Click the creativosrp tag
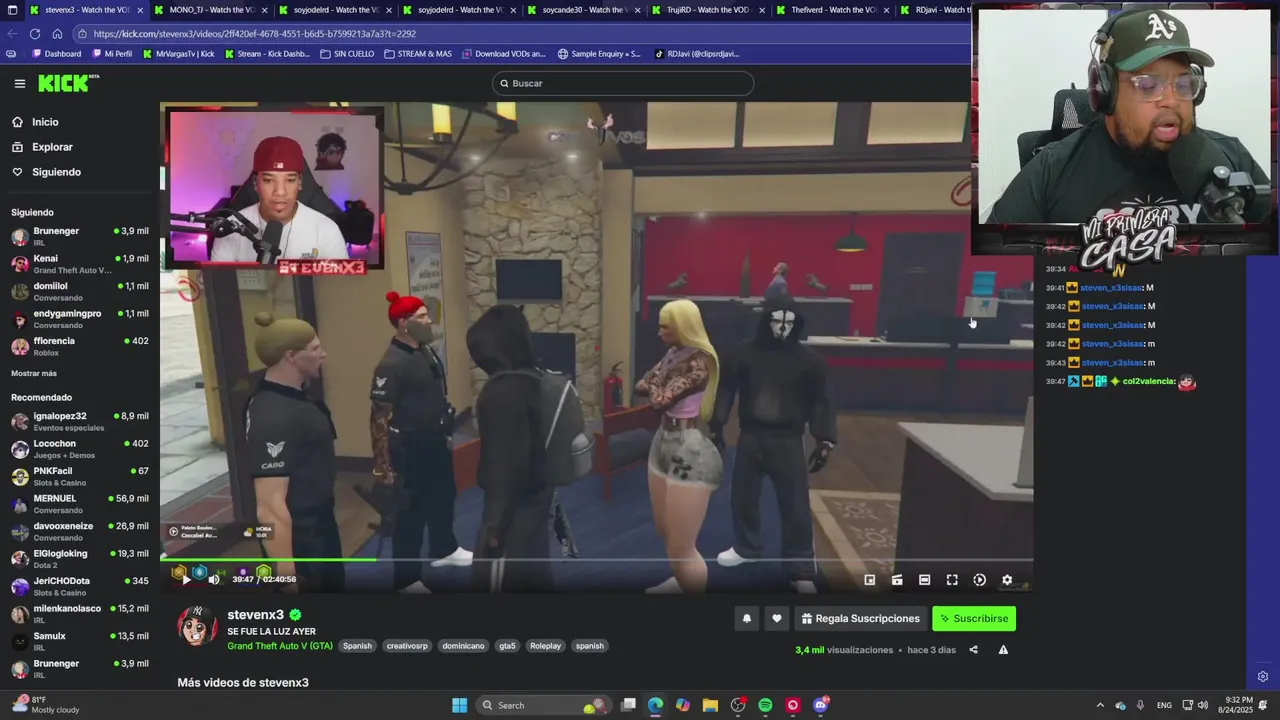Screen dimensions: 1280x720 [407, 646]
